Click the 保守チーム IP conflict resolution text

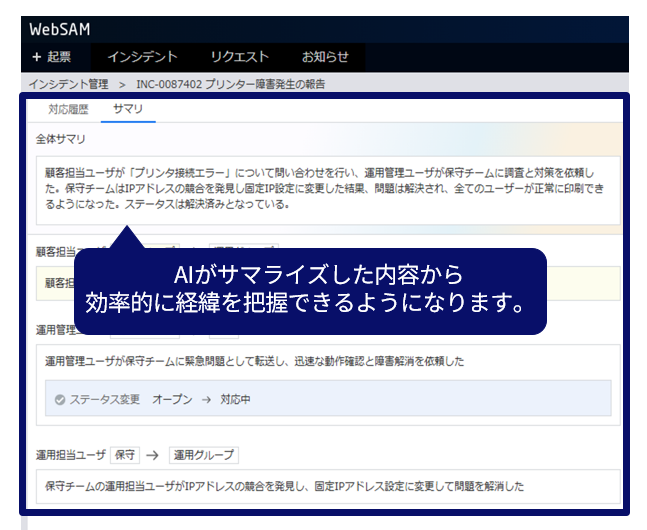[285, 486]
